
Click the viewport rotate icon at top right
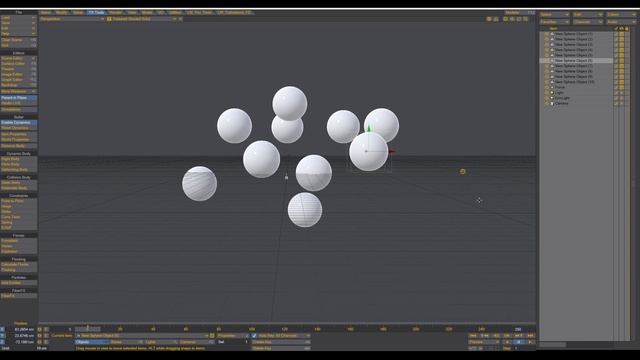512,19
